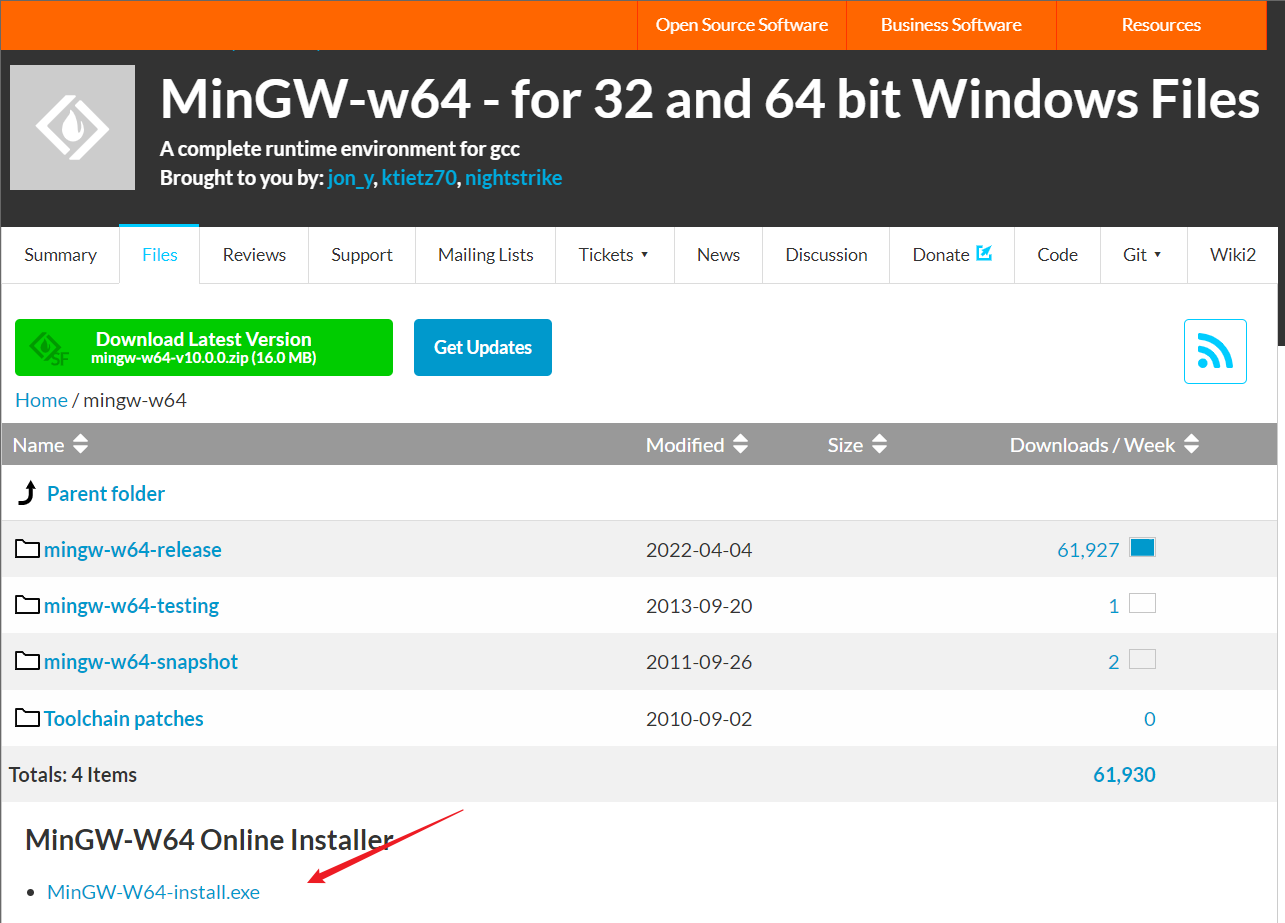Image resolution: width=1285 pixels, height=923 pixels.
Task: Go to the Reviews tab
Action: (x=254, y=255)
